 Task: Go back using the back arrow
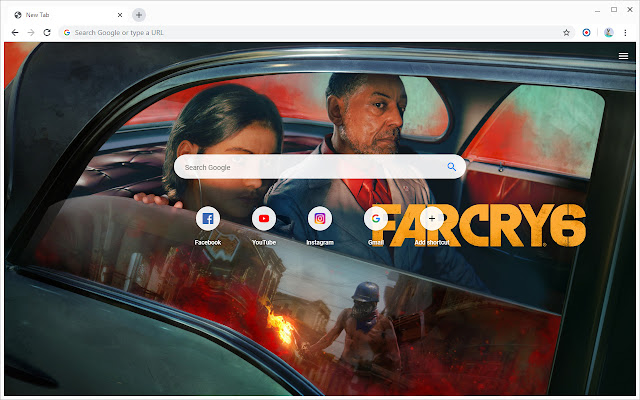15,33
